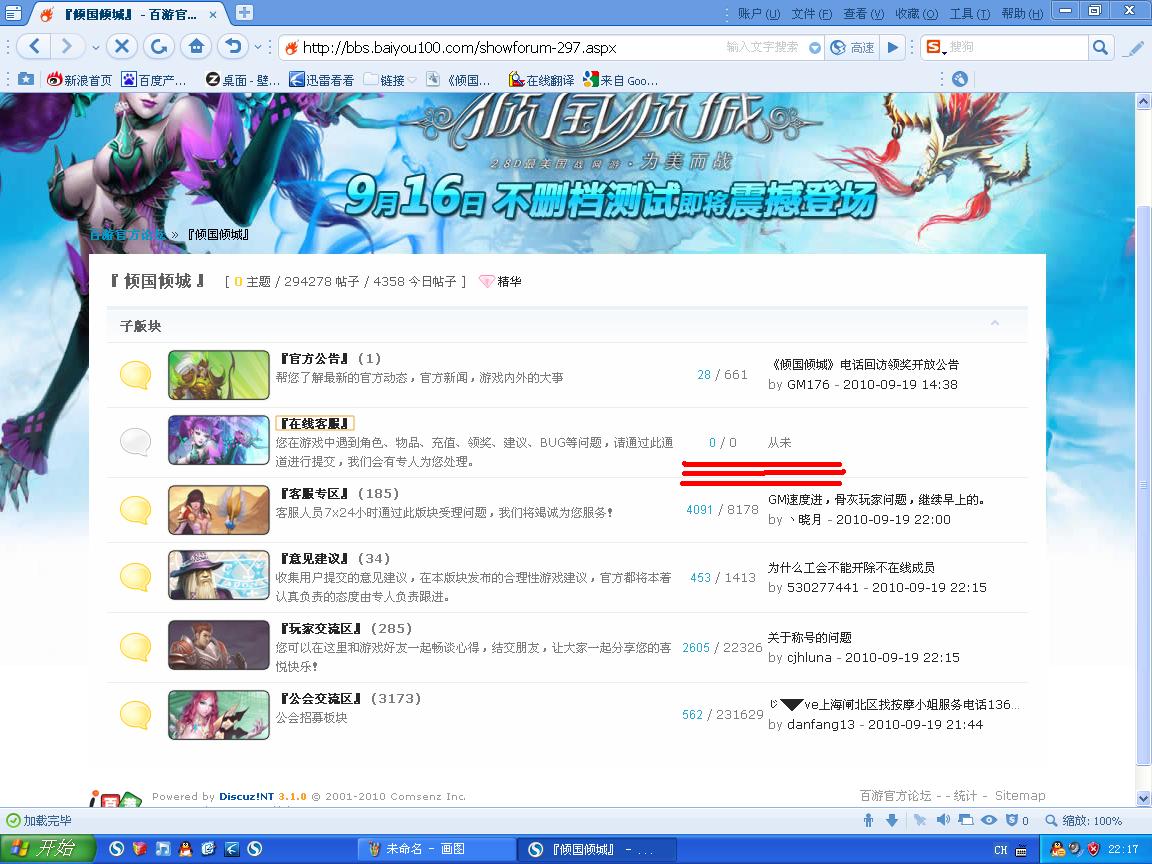
Task: Click the undo closed tab icon
Action: [233, 47]
